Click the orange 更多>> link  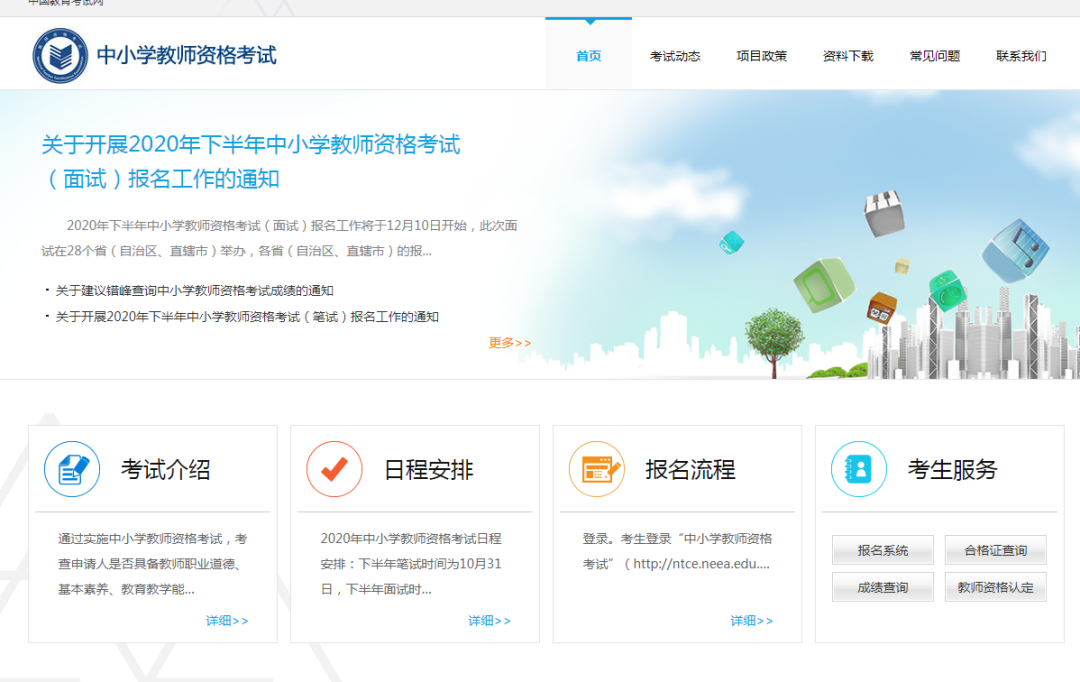[x=510, y=343]
